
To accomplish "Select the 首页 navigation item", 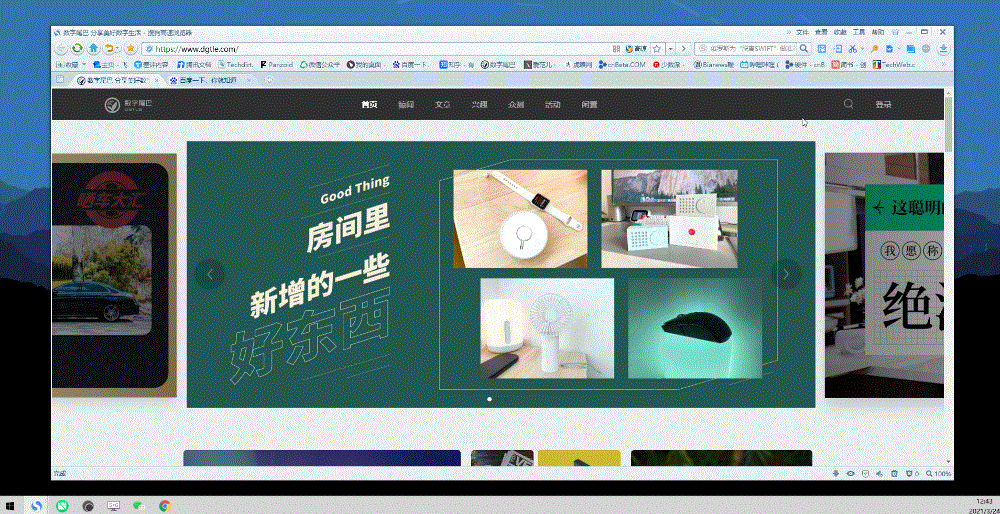I will pyautogui.click(x=369, y=105).
